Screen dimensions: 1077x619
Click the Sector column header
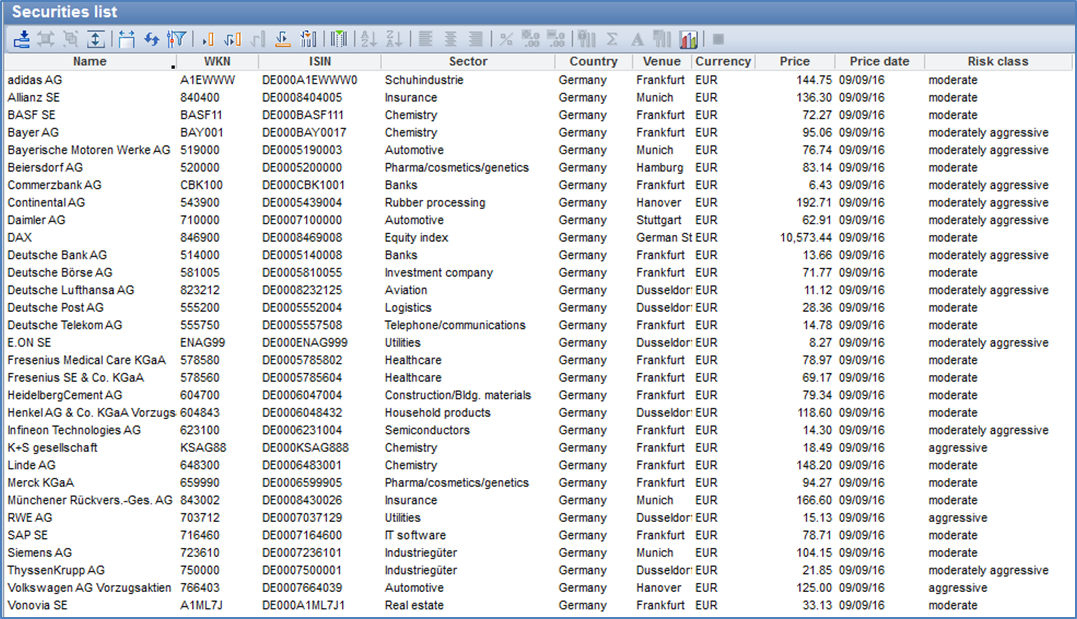point(467,61)
